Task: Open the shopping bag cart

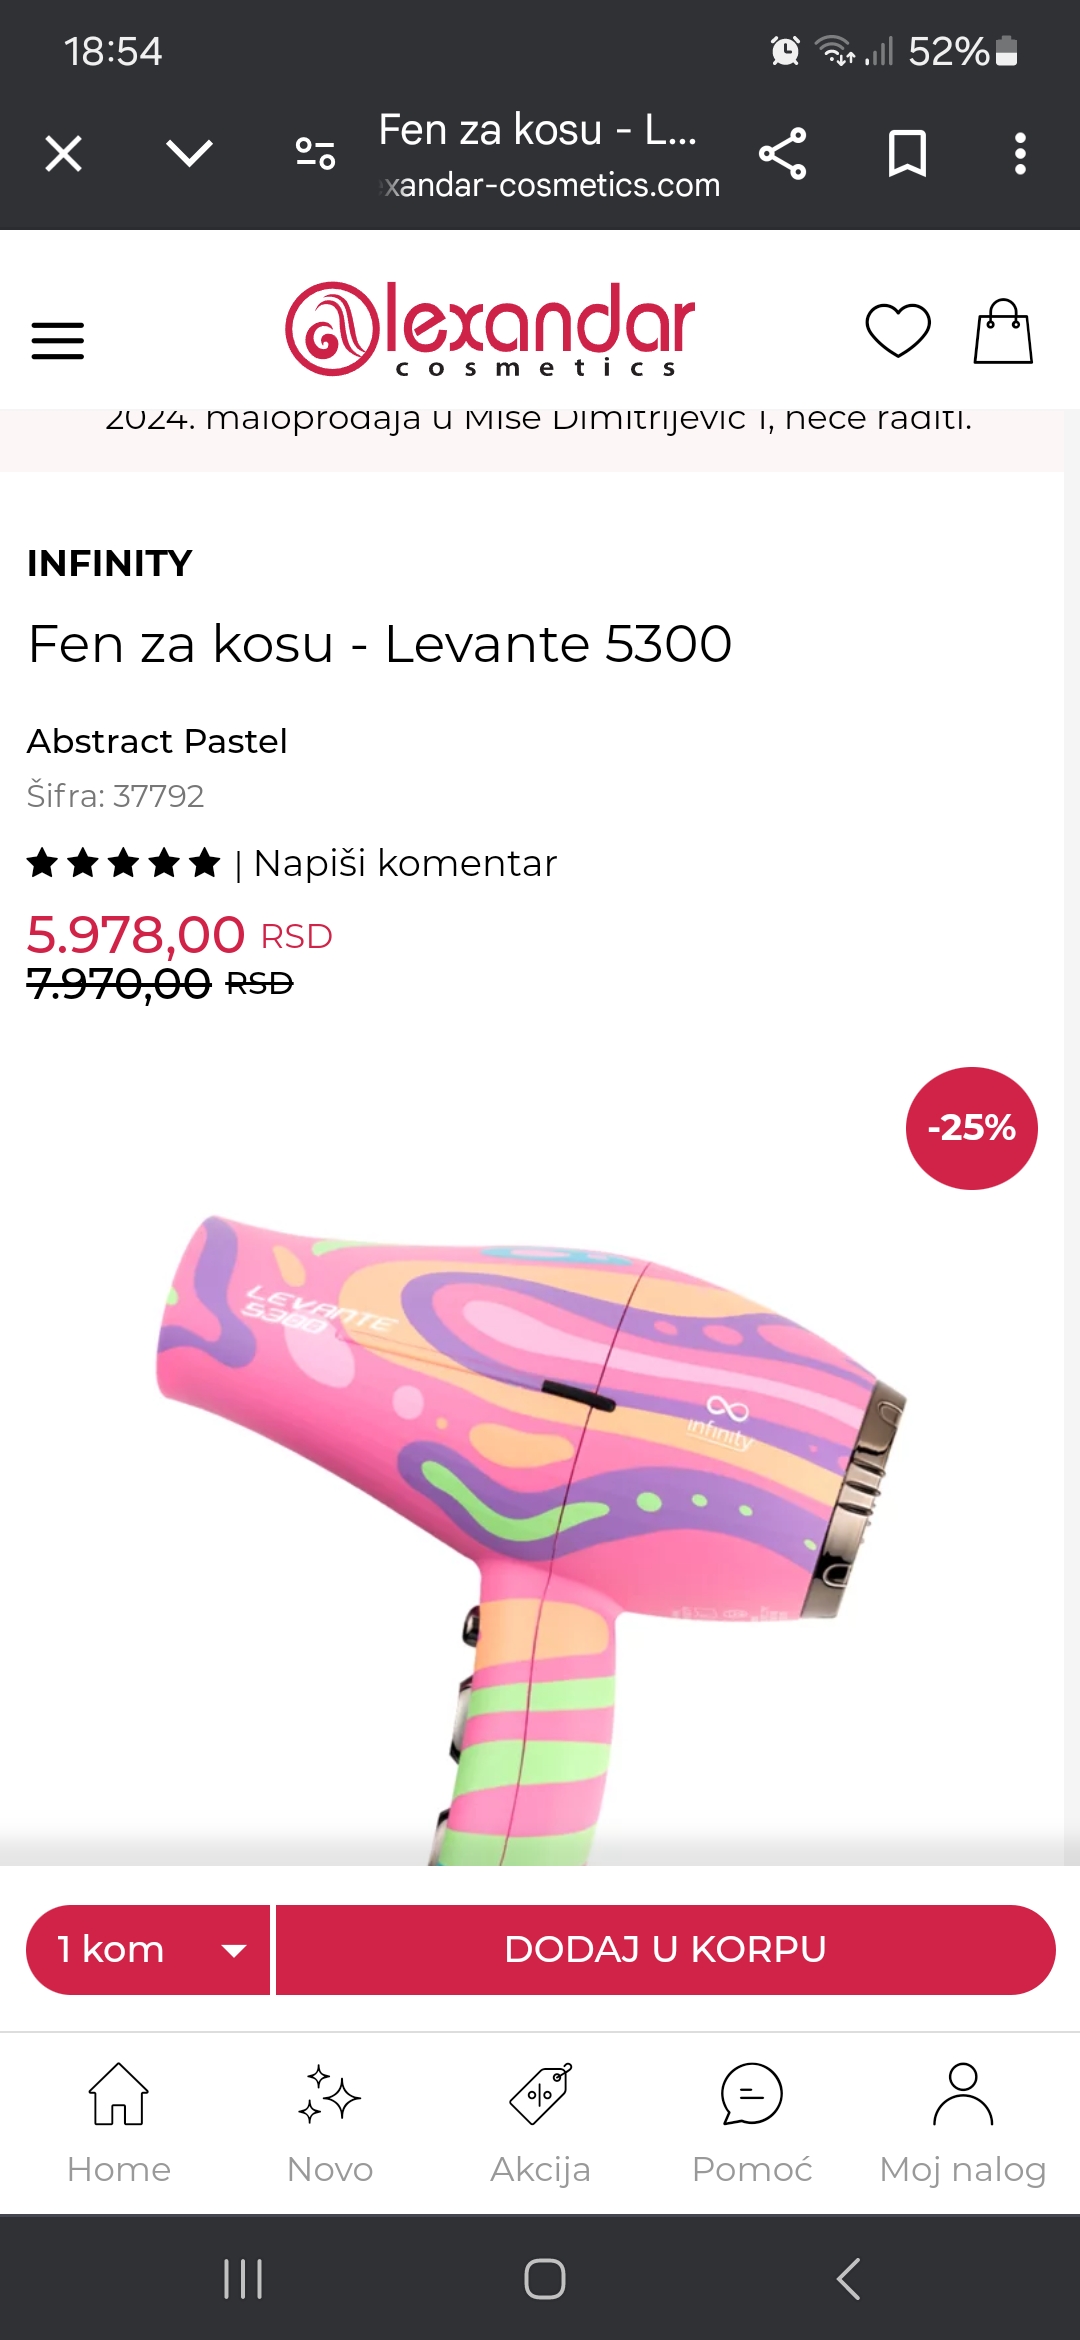Action: [x=1003, y=331]
